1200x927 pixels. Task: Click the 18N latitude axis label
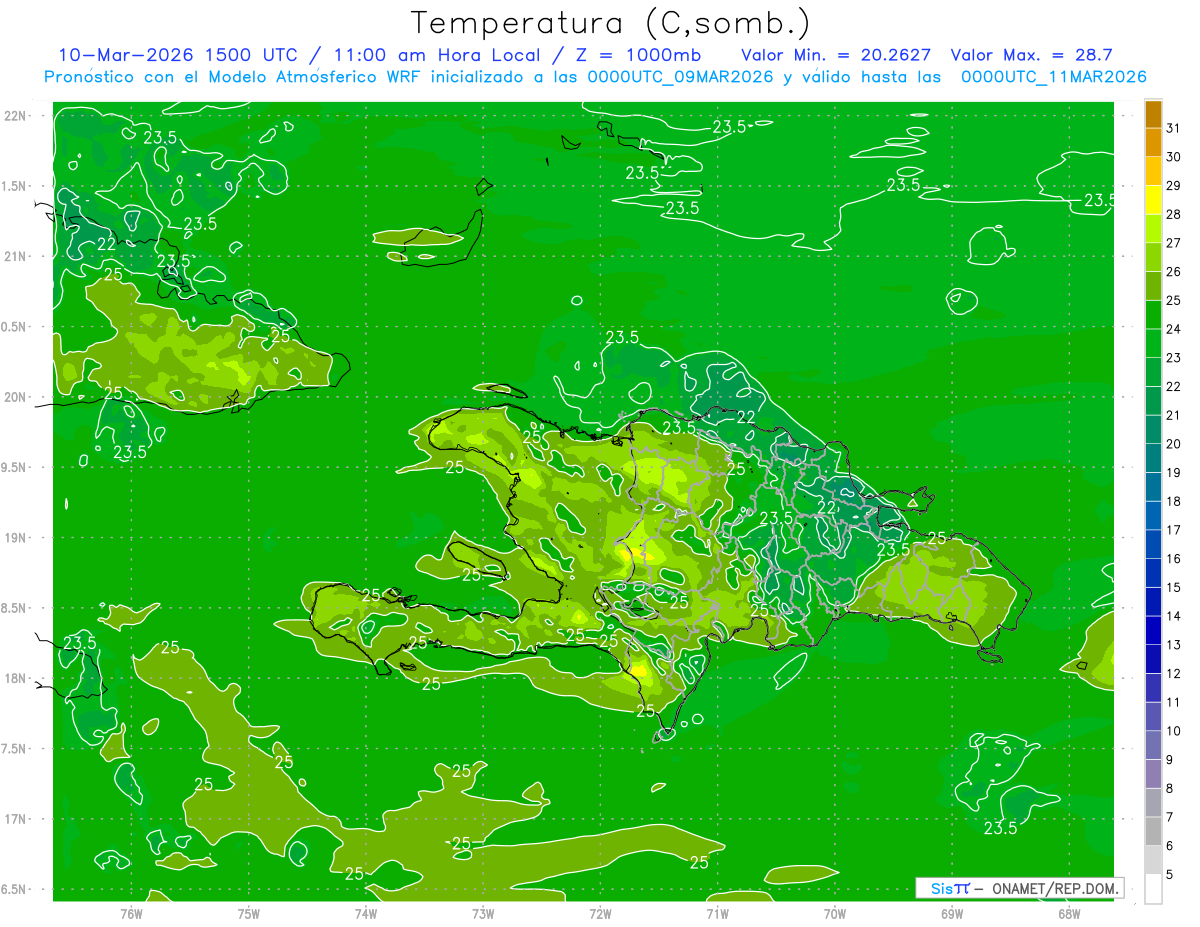tap(14, 679)
